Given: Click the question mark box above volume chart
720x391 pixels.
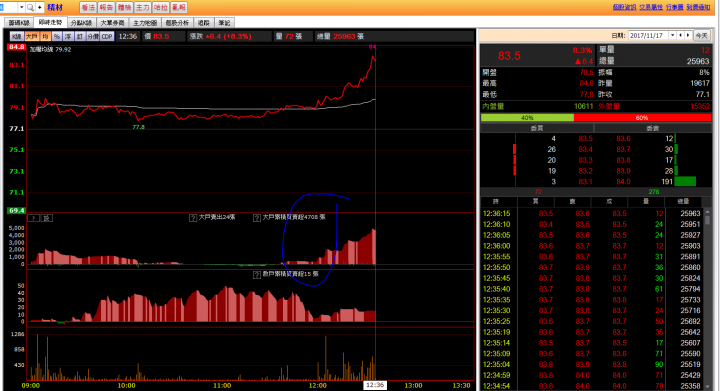Looking at the screenshot, I should pos(34,218).
